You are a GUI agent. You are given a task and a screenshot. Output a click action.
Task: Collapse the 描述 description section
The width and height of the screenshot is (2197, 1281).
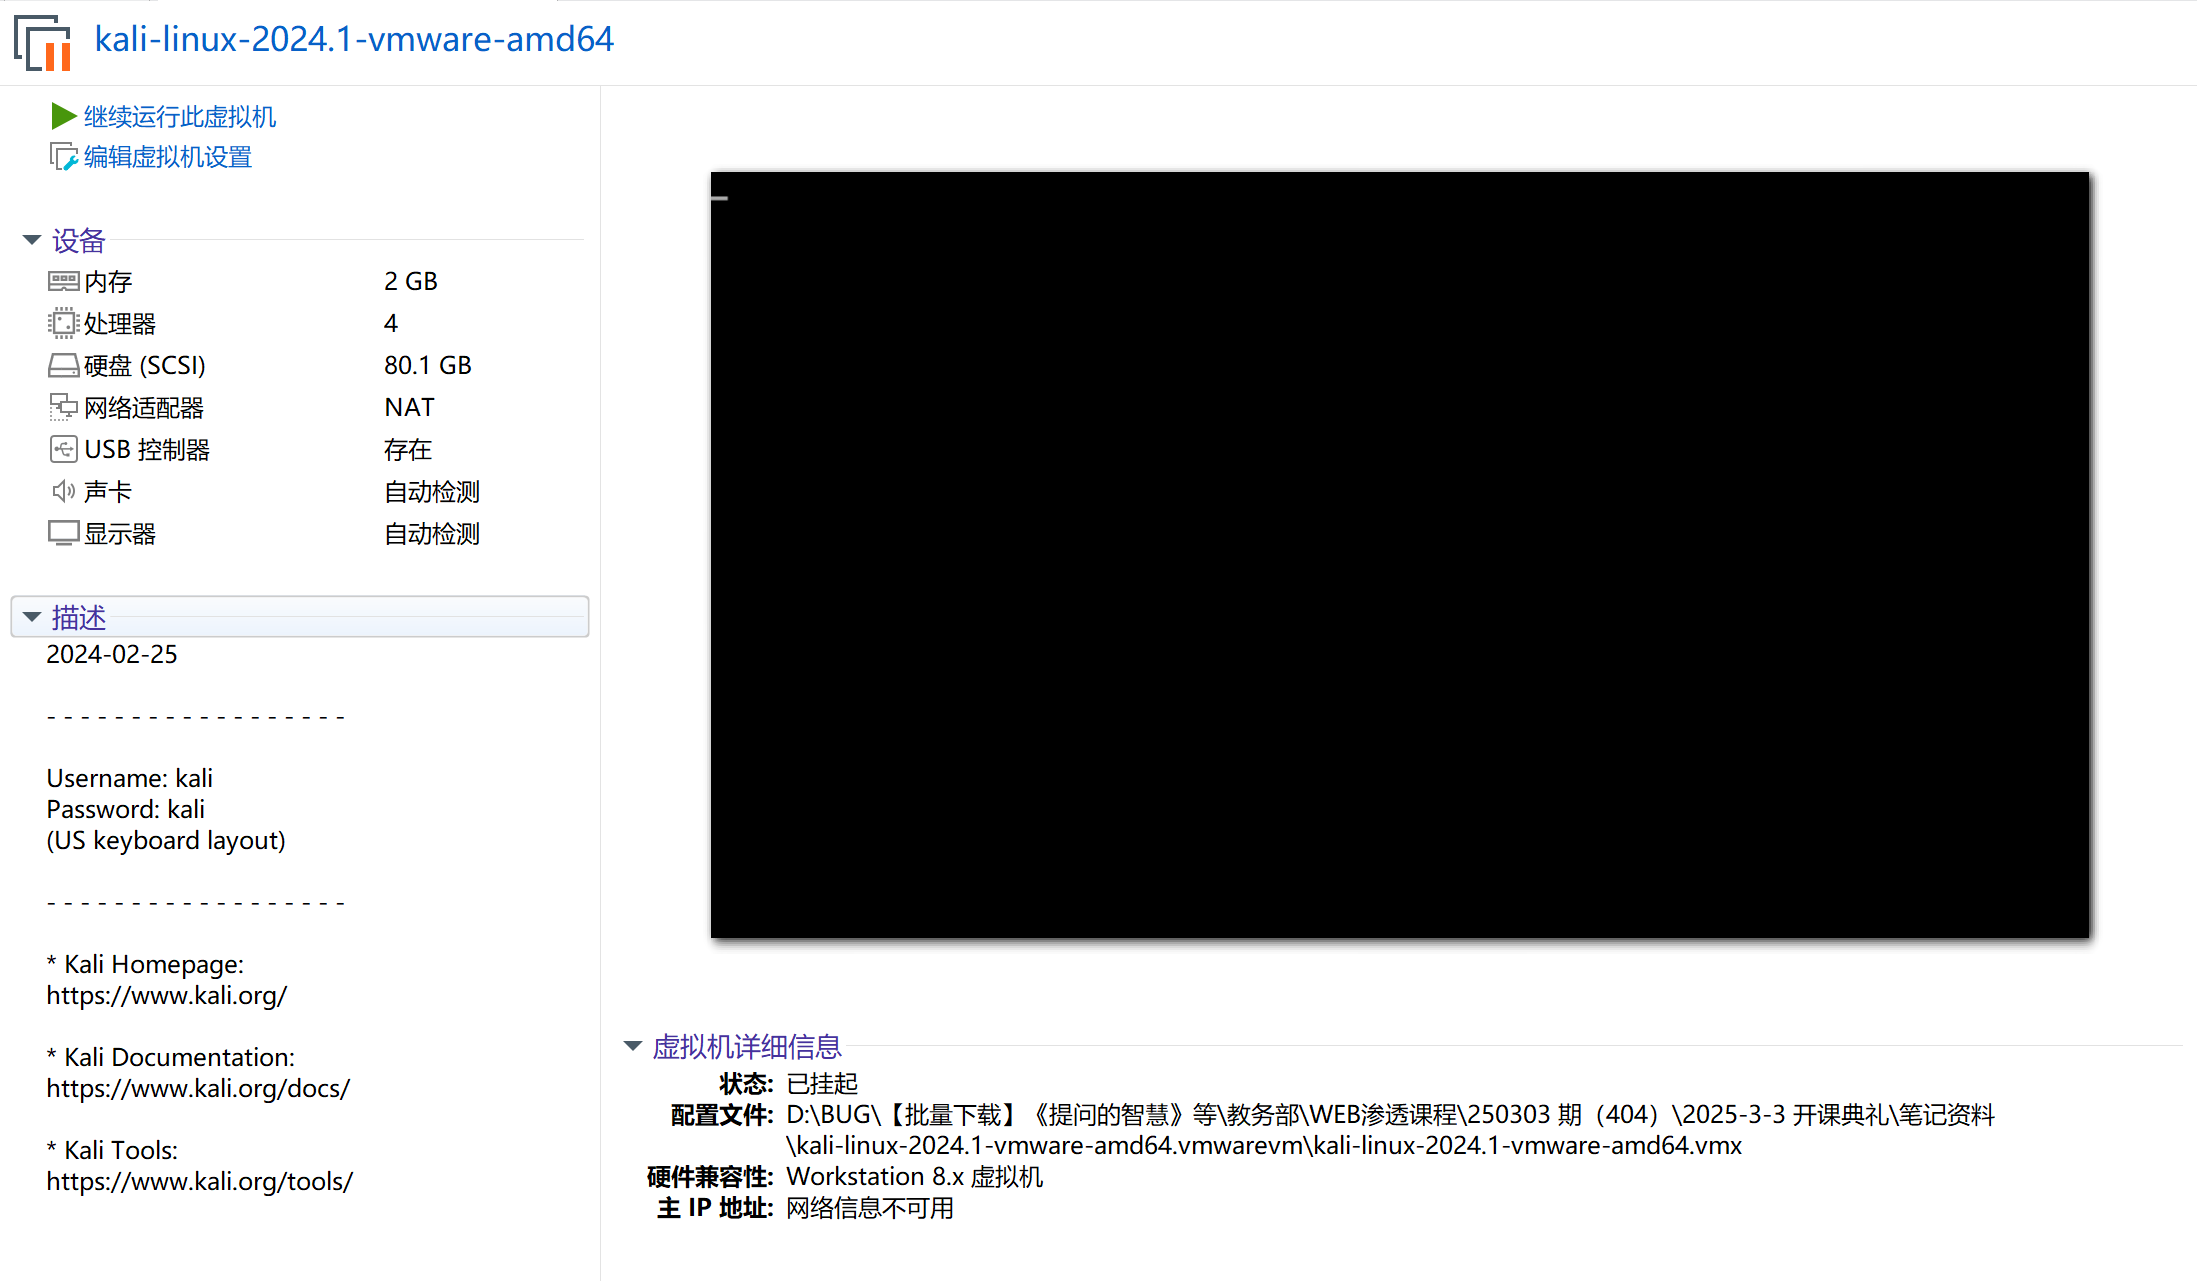pos(31,617)
